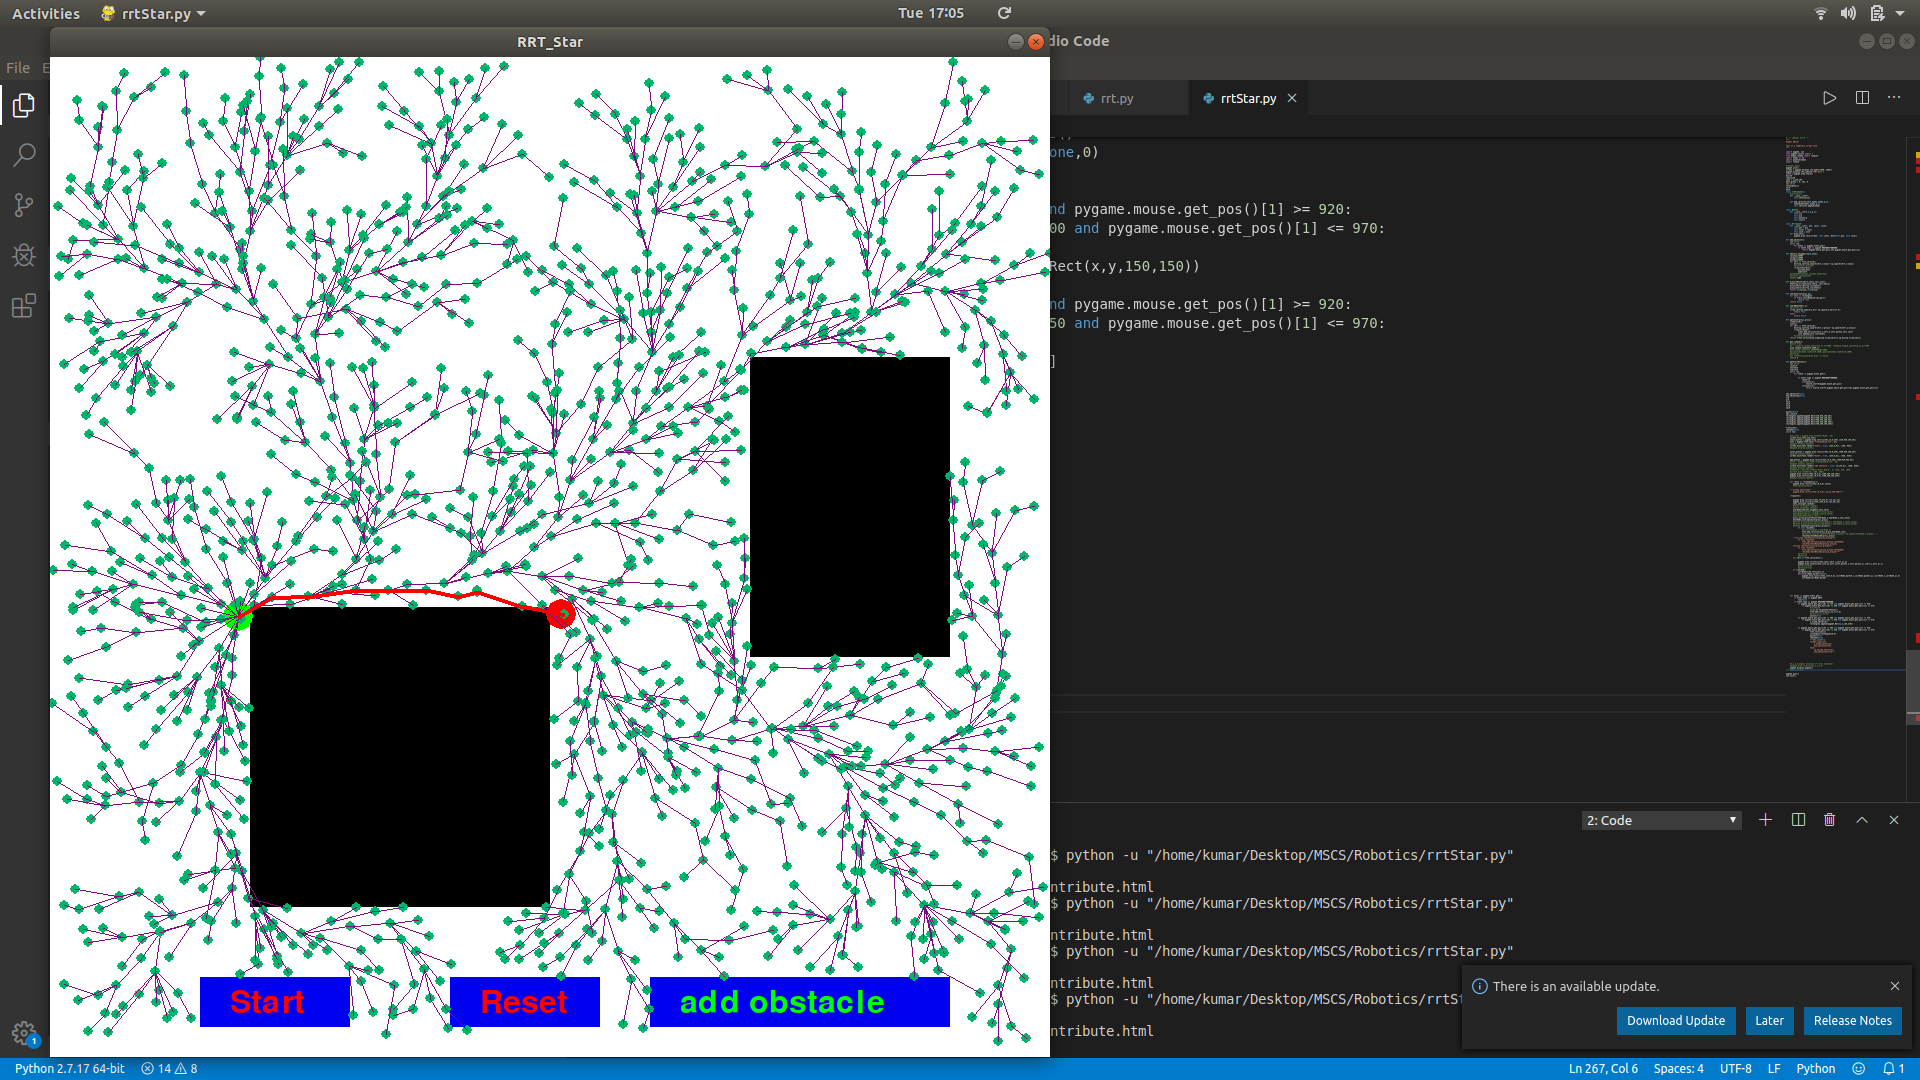The width and height of the screenshot is (1920, 1080).
Task: Click the add obstacle button
Action: [x=798, y=1001]
